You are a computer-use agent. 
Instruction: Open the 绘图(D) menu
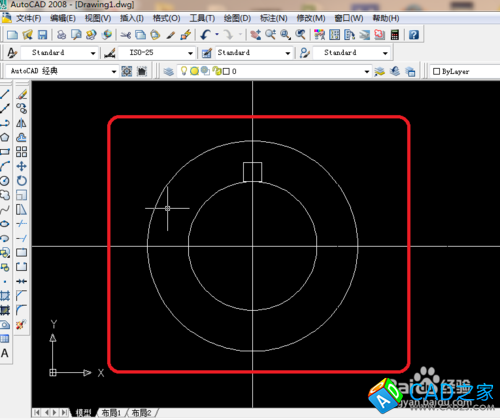point(237,18)
